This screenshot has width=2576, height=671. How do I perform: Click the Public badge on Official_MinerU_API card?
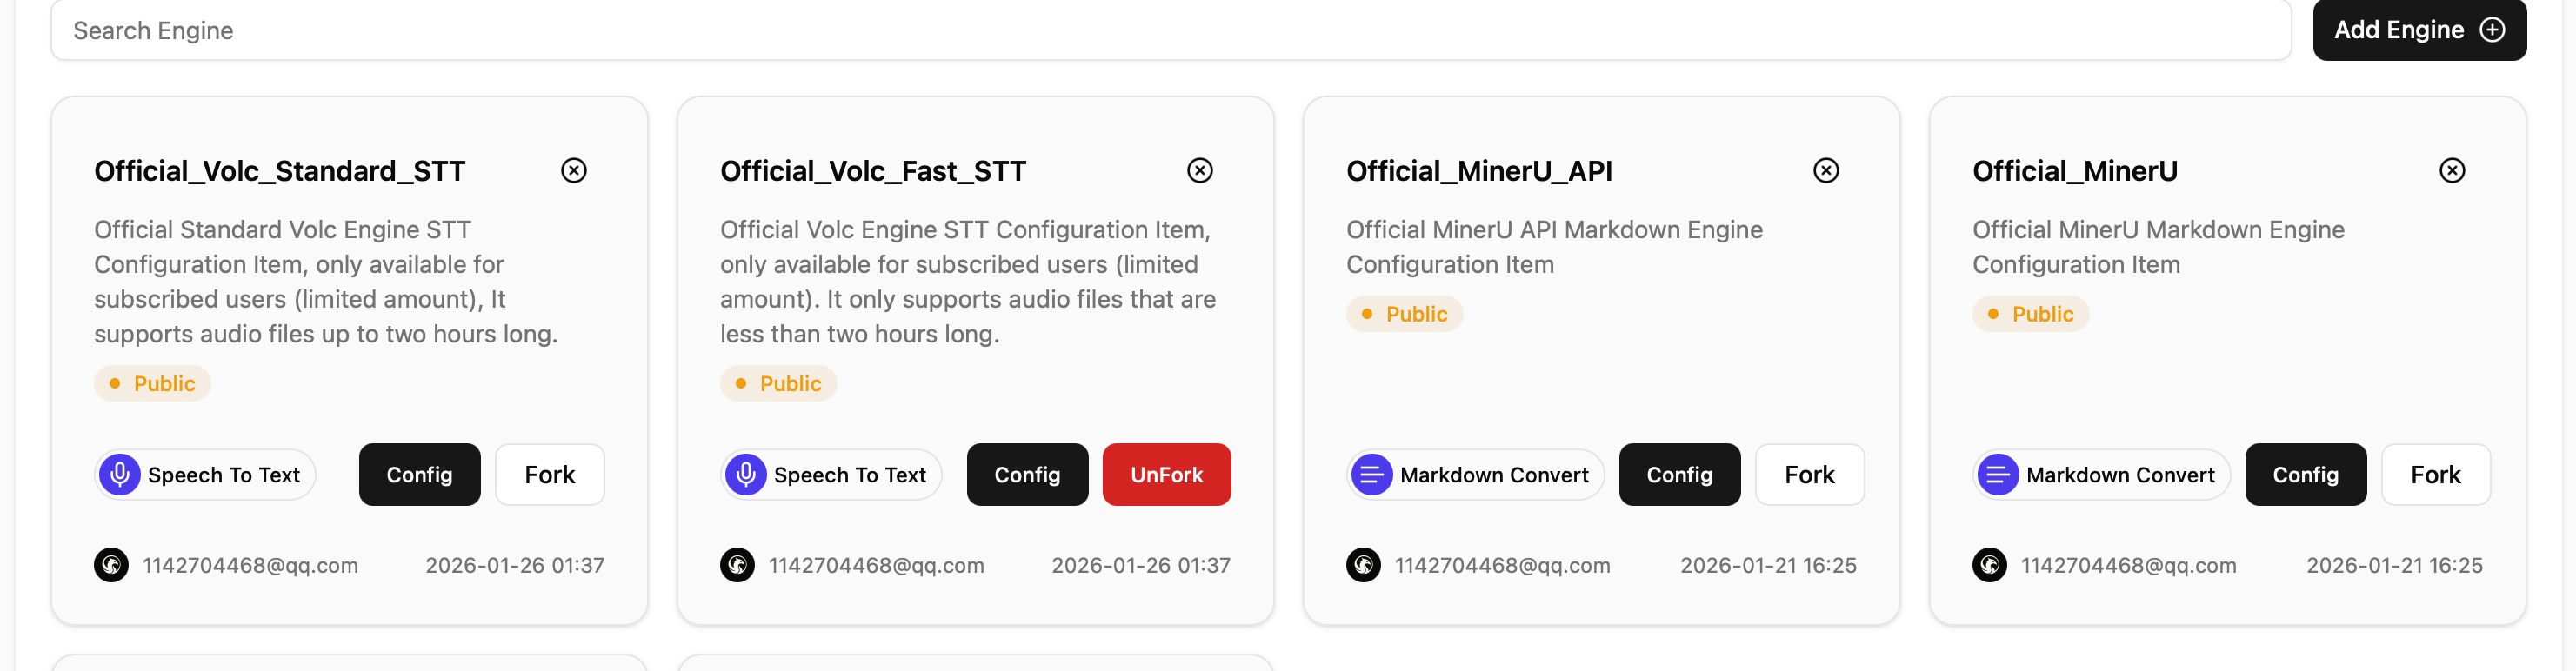[1404, 314]
